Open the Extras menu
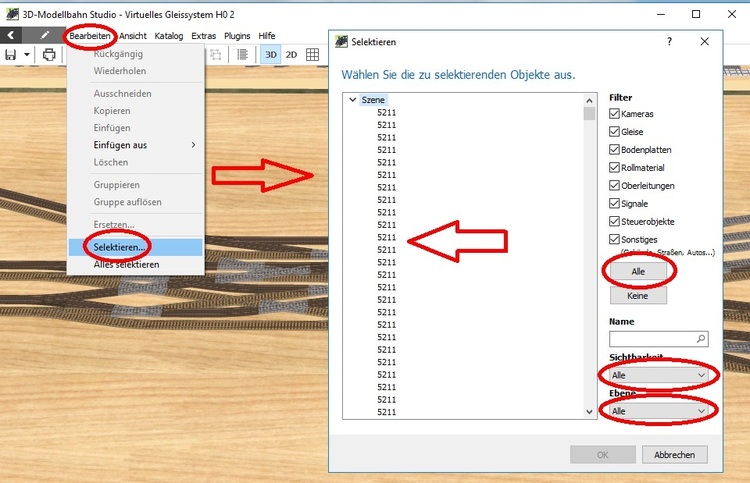Viewport: 750px width, 483px height. pos(203,36)
